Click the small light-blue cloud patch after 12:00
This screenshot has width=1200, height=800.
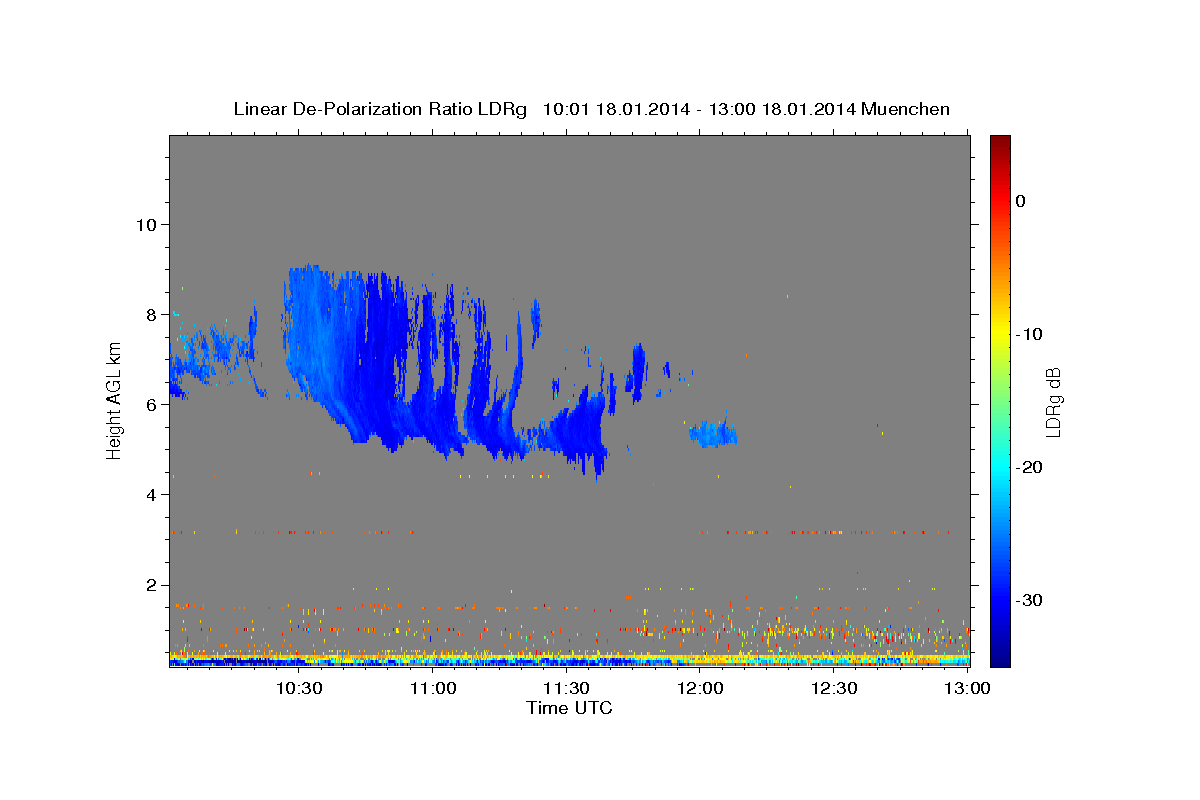[713, 433]
